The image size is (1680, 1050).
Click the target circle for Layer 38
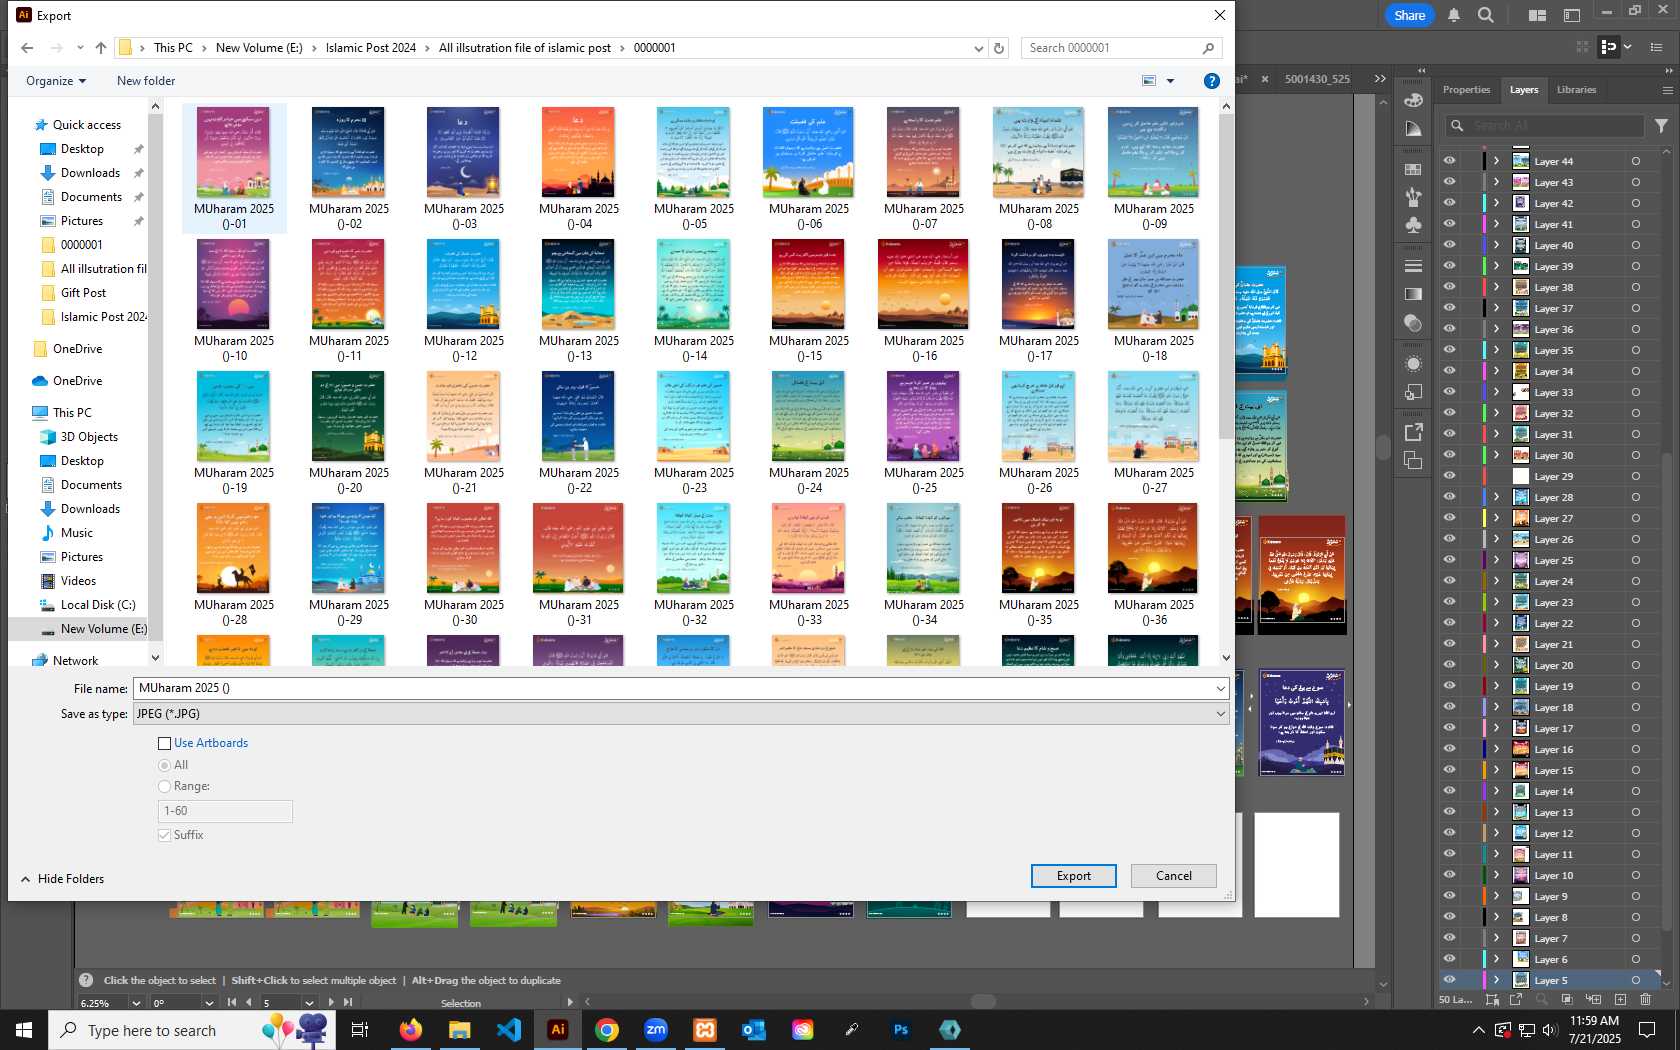coord(1636,287)
